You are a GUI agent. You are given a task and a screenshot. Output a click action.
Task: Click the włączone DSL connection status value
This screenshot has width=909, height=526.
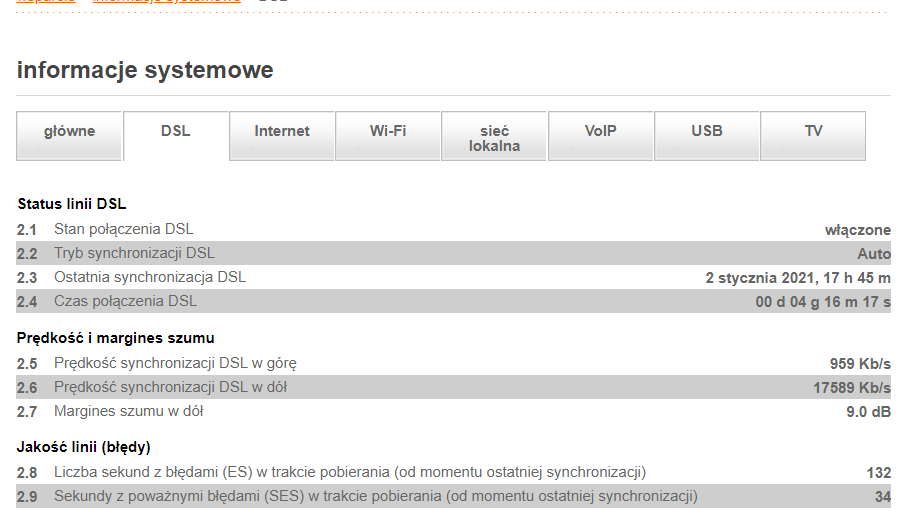(x=857, y=230)
